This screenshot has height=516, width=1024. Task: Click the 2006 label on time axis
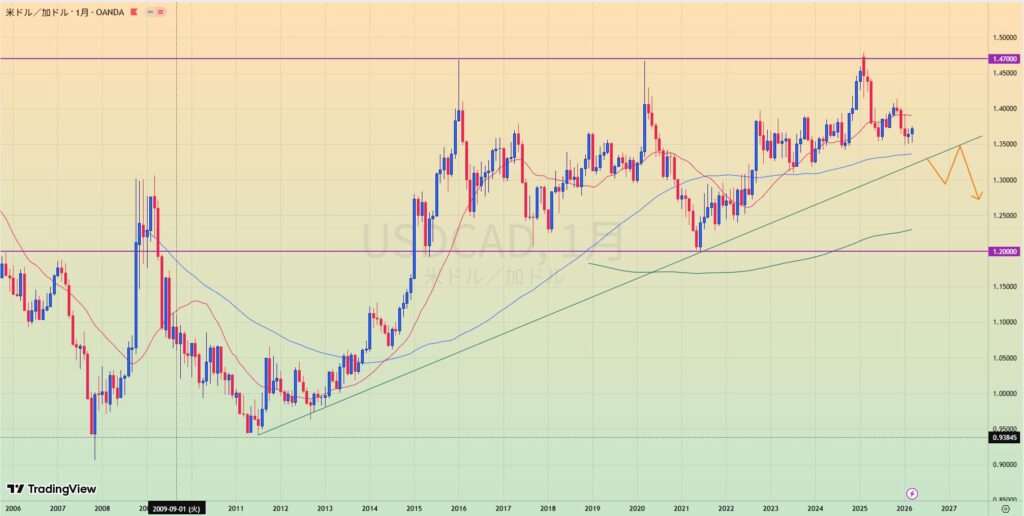[x=13, y=508]
